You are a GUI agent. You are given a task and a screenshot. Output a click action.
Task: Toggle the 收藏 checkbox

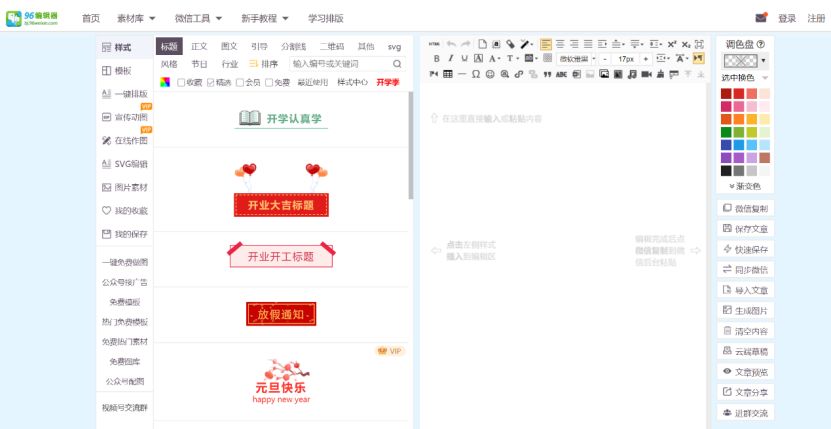click(181, 83)
